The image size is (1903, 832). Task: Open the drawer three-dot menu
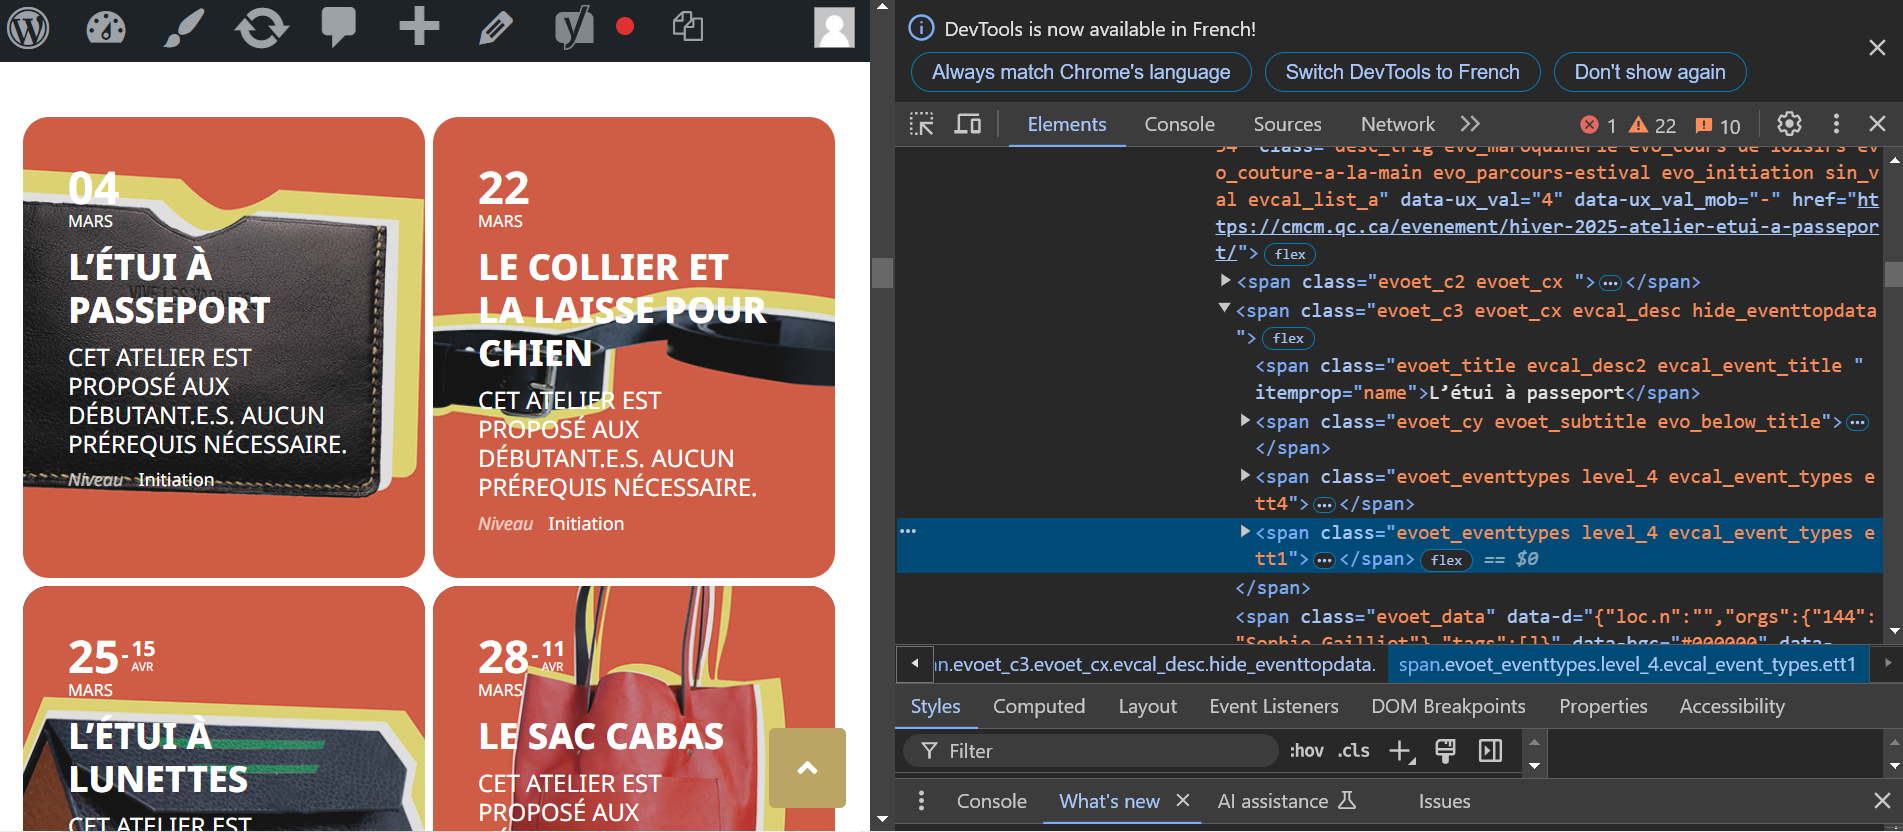(921, 801)
